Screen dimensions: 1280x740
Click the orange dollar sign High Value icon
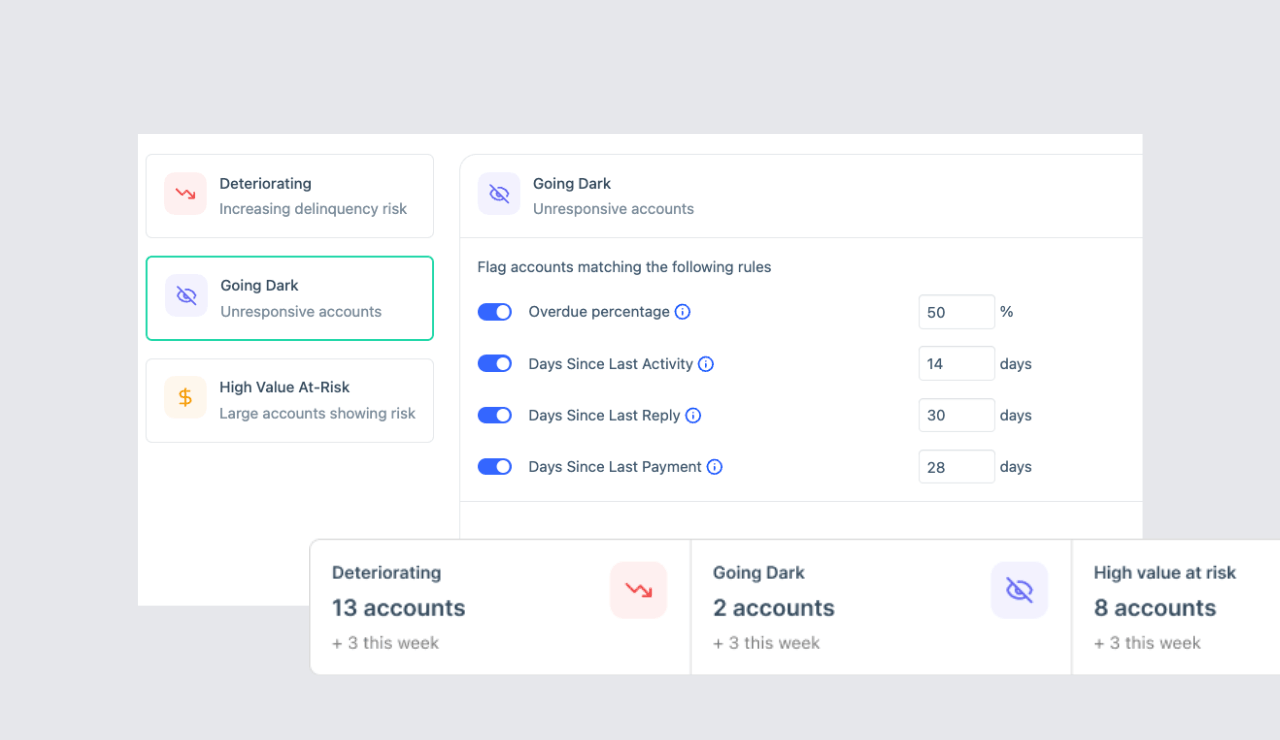185,397
